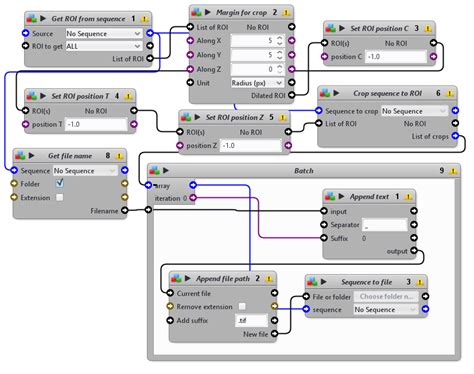
Task: Tick the Remove extension checkbox
Action: 242,306
